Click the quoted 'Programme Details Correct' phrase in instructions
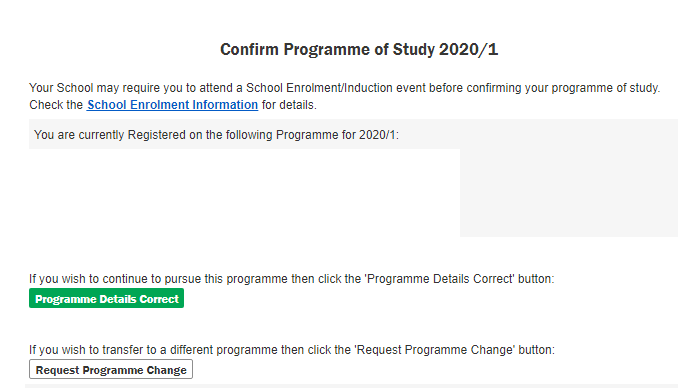The height and width of the screenshot is (388, 678). click(440, 279)
